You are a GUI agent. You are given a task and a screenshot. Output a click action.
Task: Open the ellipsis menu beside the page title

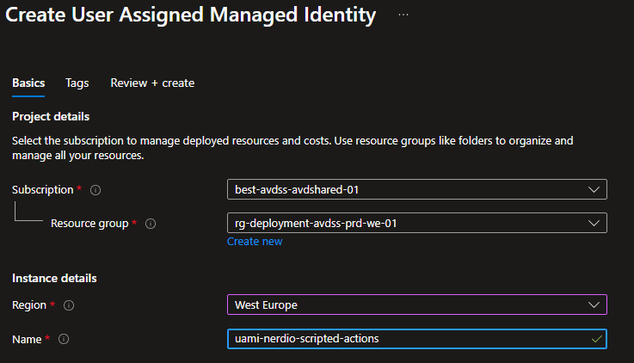(x=403, y=15)
